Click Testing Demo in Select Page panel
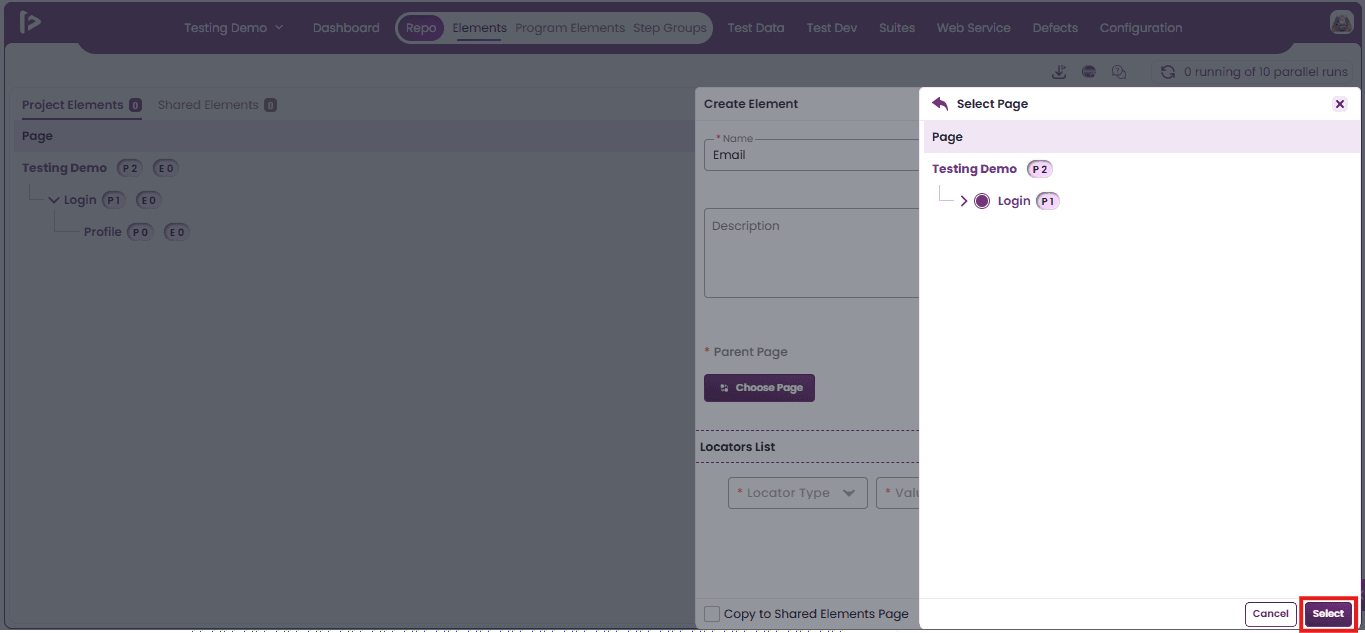Viewport: 1365px width, 633px height. 974,169
